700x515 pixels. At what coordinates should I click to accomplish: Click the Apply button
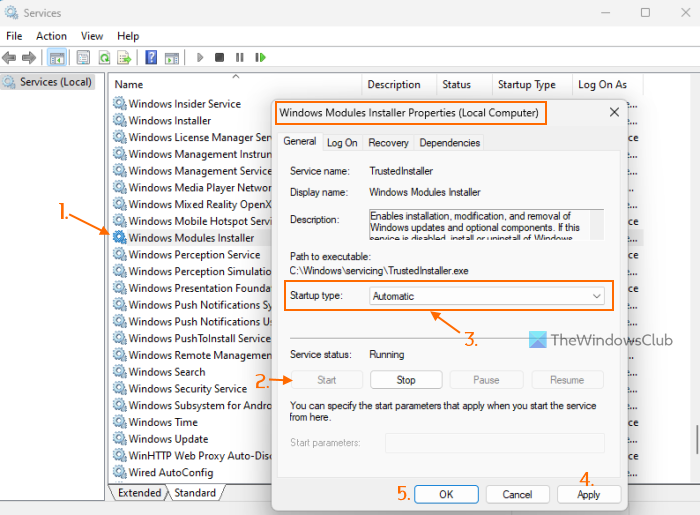tap(588, 494)
